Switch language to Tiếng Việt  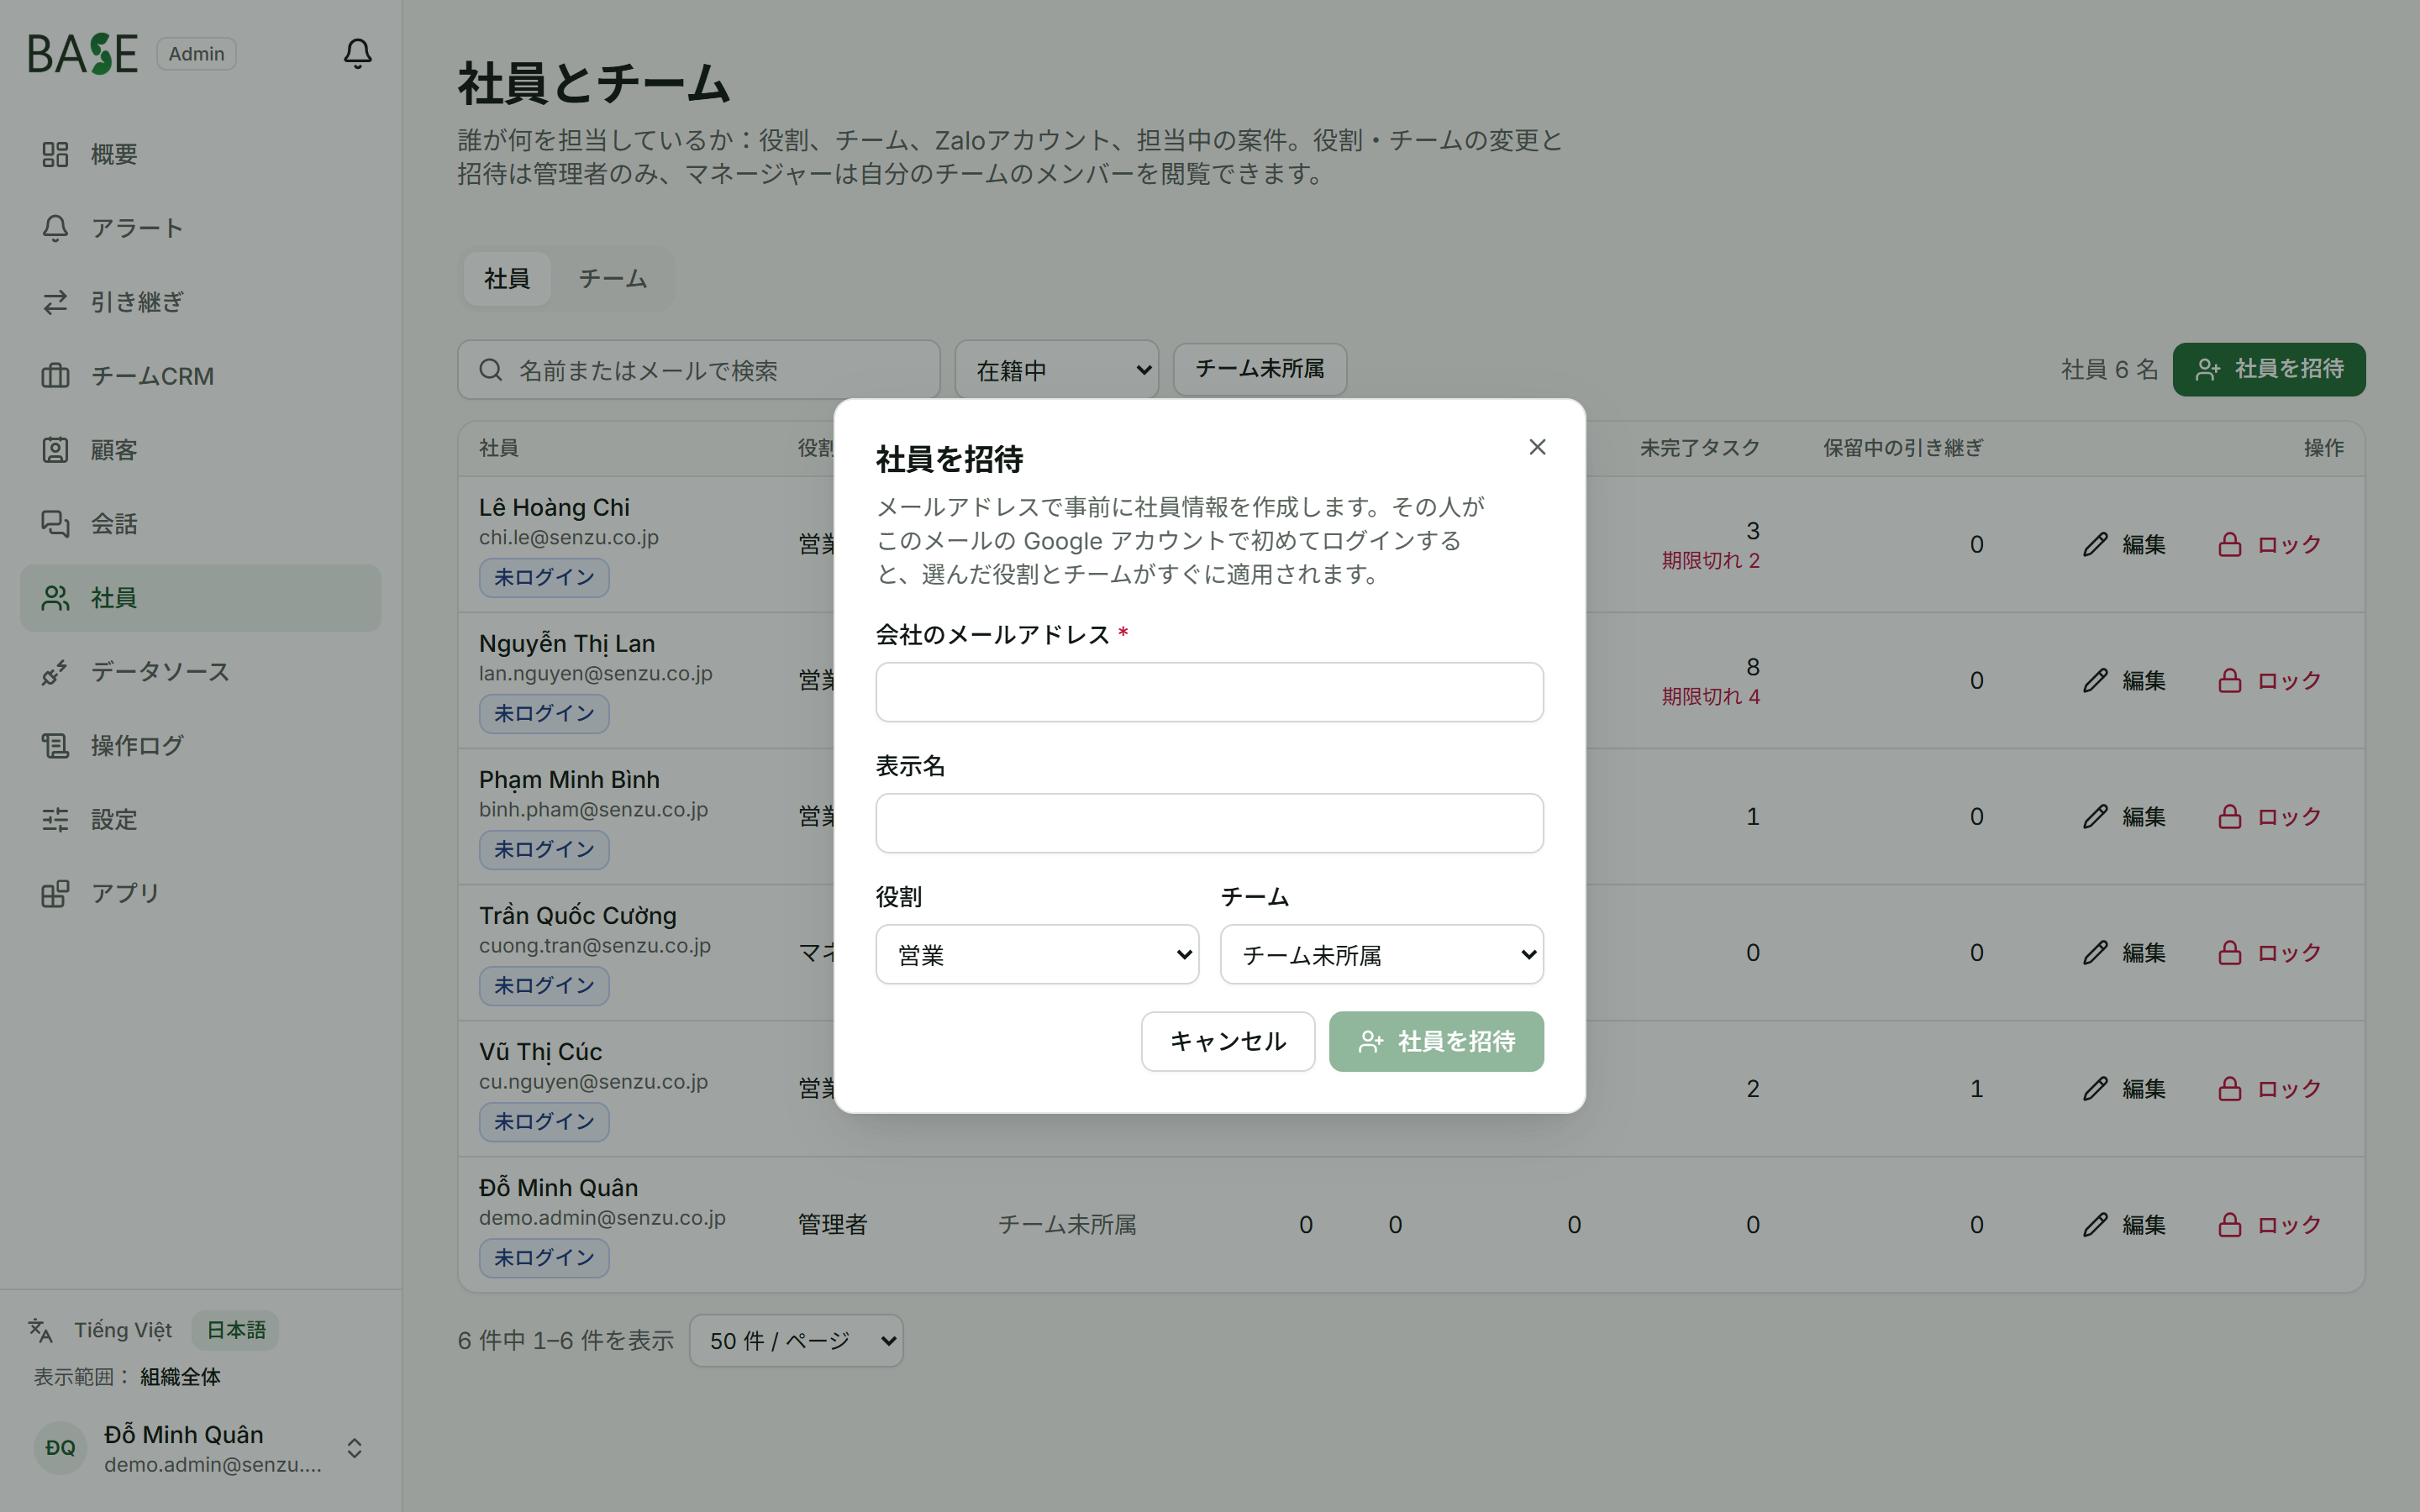123,1330
